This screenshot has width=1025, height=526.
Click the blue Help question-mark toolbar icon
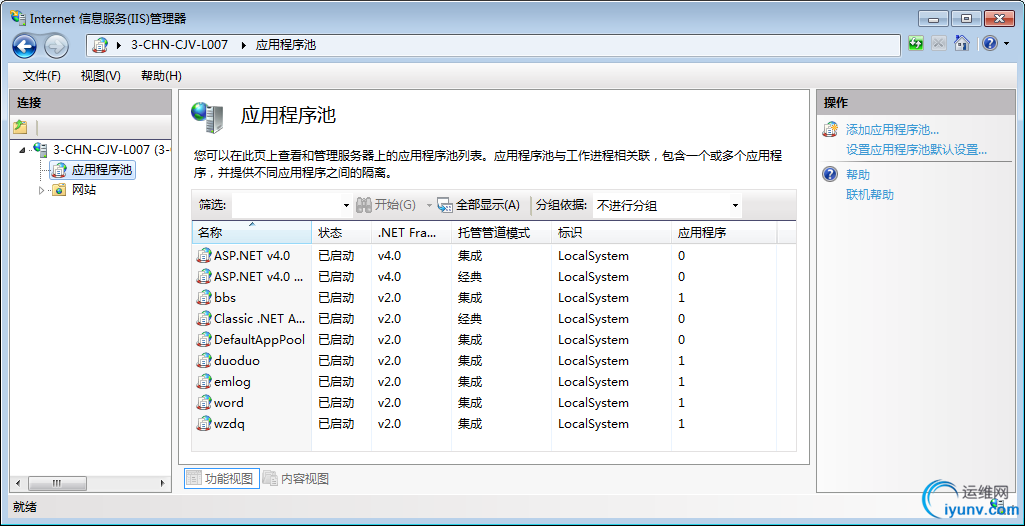coord(990,44)
